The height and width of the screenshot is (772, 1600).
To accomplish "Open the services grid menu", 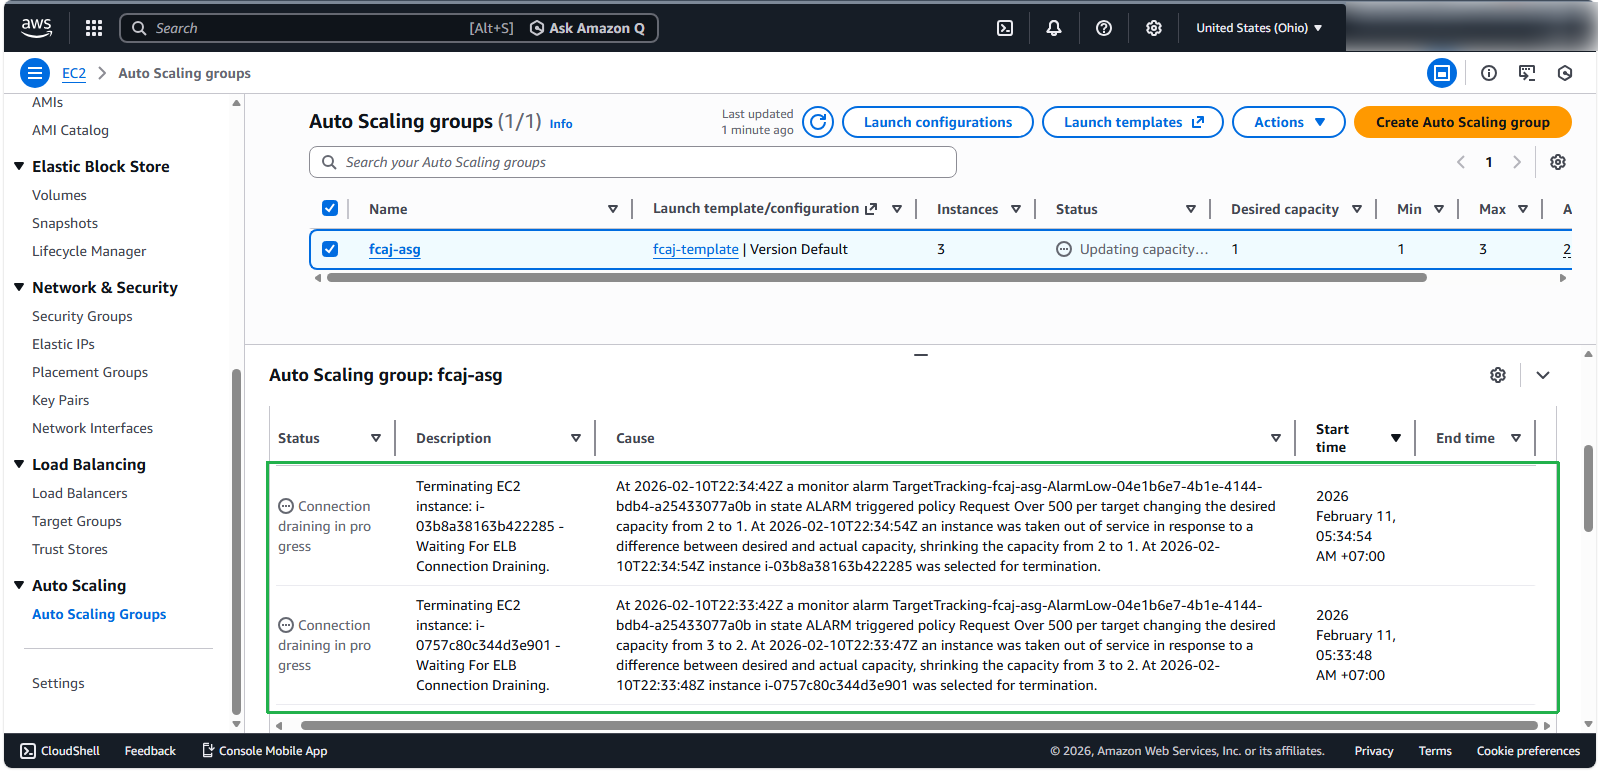I will pyautogui.click(x=94, y=28).
